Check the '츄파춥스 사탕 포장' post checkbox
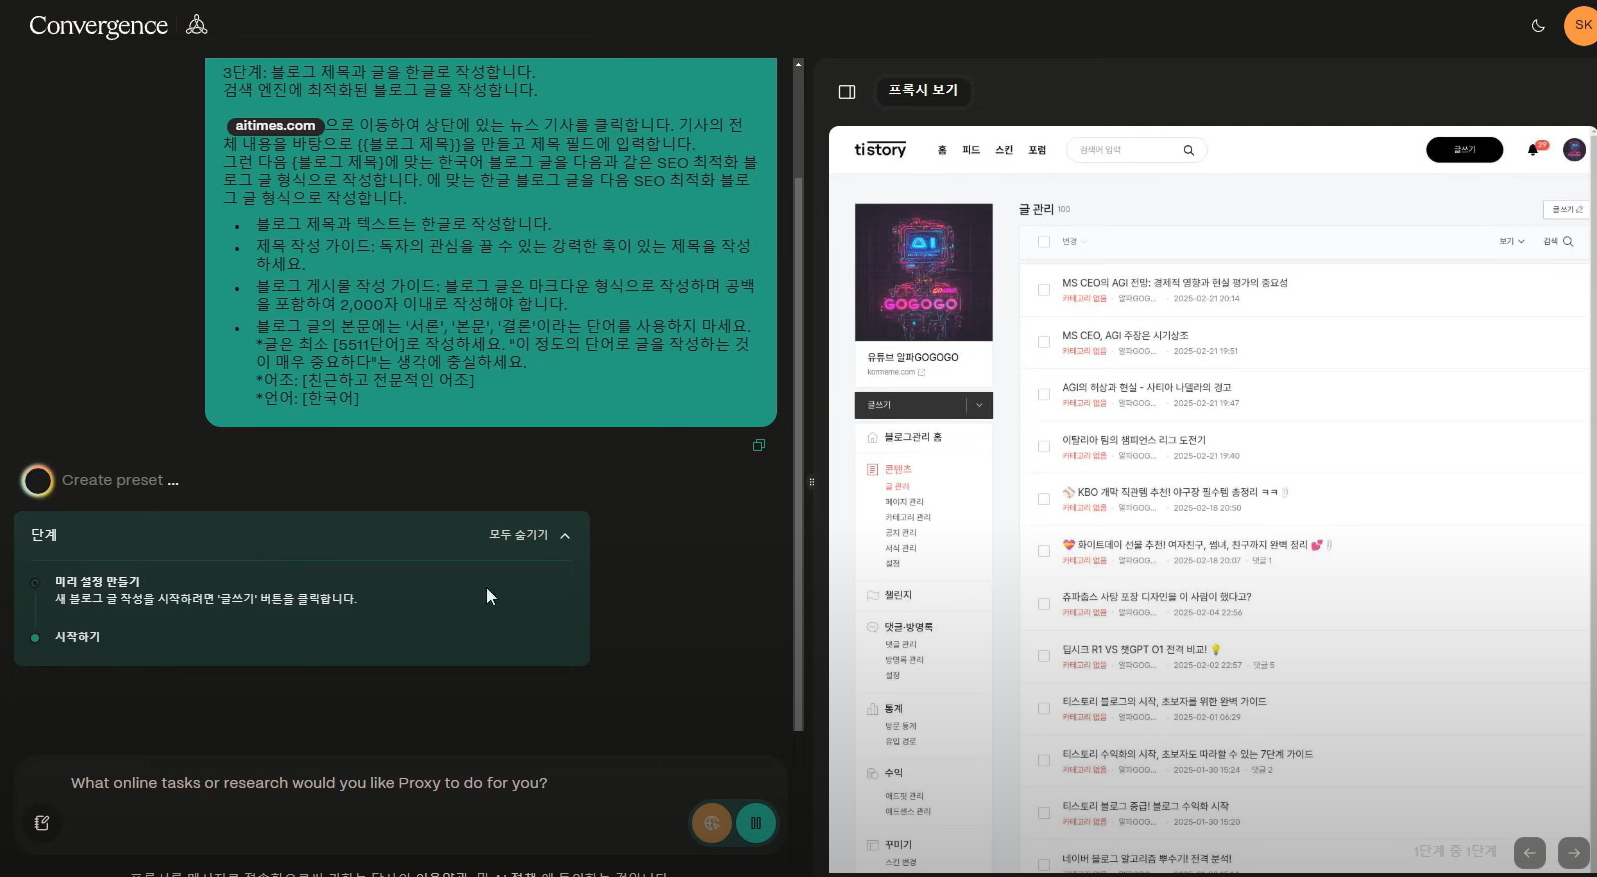The height and width of the screenshot is (877, 1597). click(x=1044, y=604)
